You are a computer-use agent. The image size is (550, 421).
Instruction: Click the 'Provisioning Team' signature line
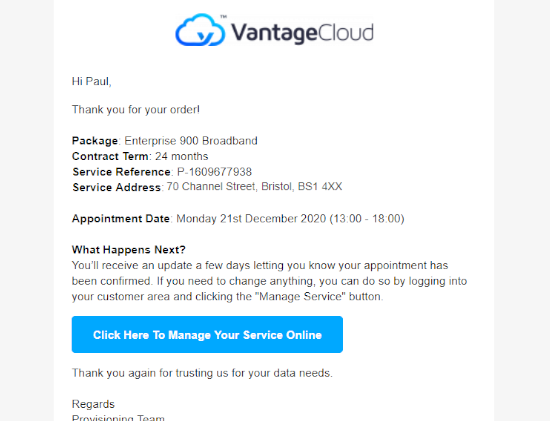118,417
